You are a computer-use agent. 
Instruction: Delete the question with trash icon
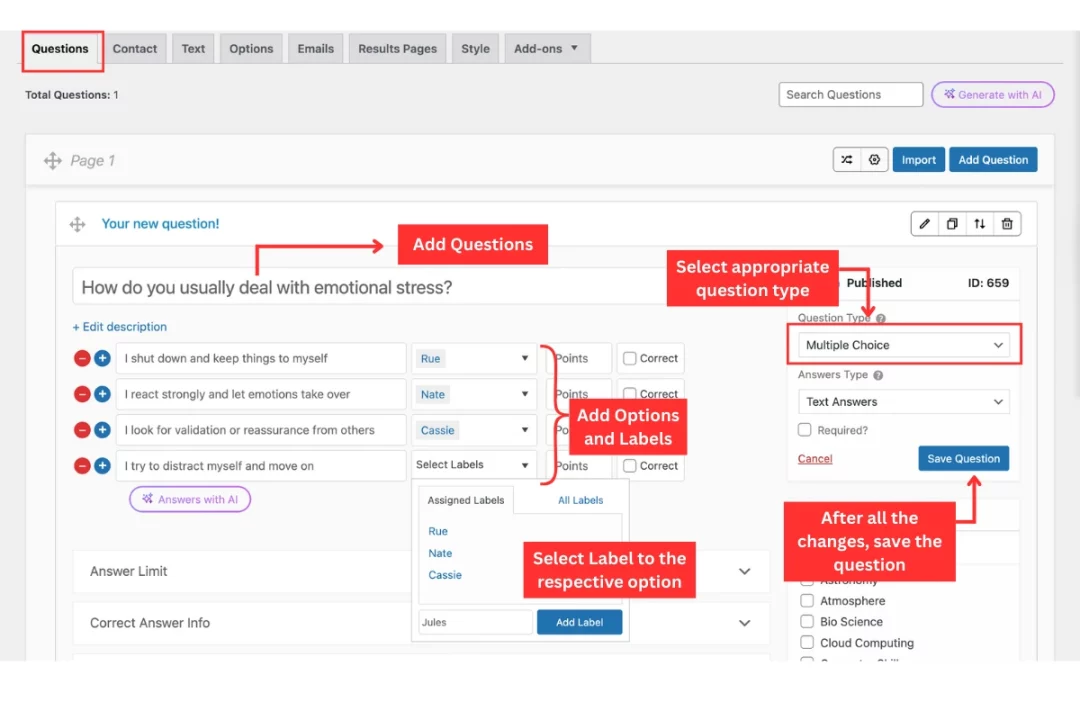pyautogui.click(x=1007, y=224)
